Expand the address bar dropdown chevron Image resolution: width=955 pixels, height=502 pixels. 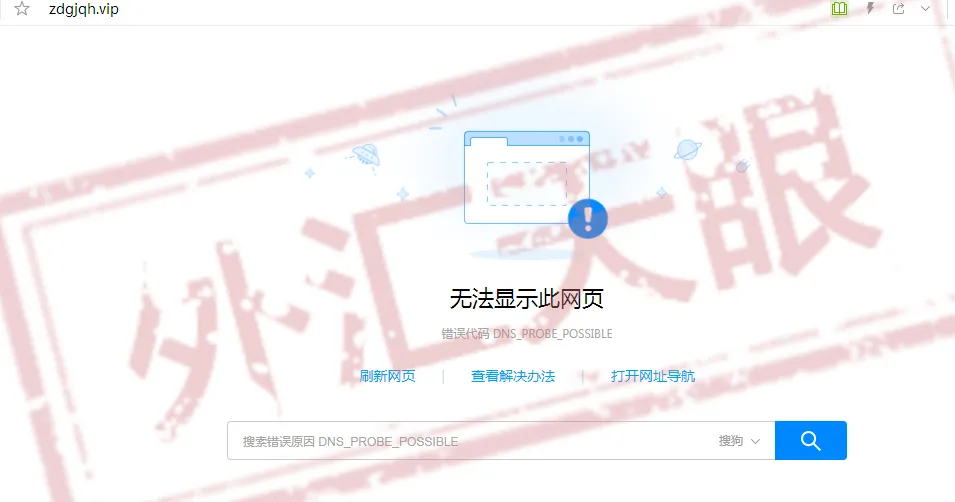[925, 9]
